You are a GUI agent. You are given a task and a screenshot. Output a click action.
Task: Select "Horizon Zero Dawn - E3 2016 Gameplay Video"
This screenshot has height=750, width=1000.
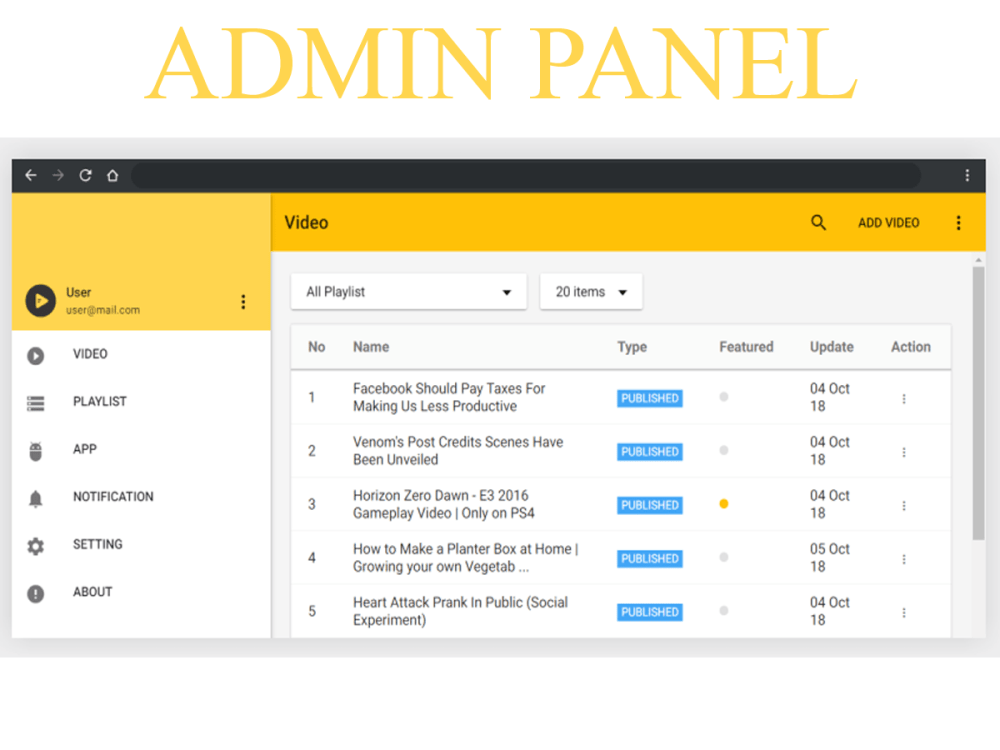[444, 504]
